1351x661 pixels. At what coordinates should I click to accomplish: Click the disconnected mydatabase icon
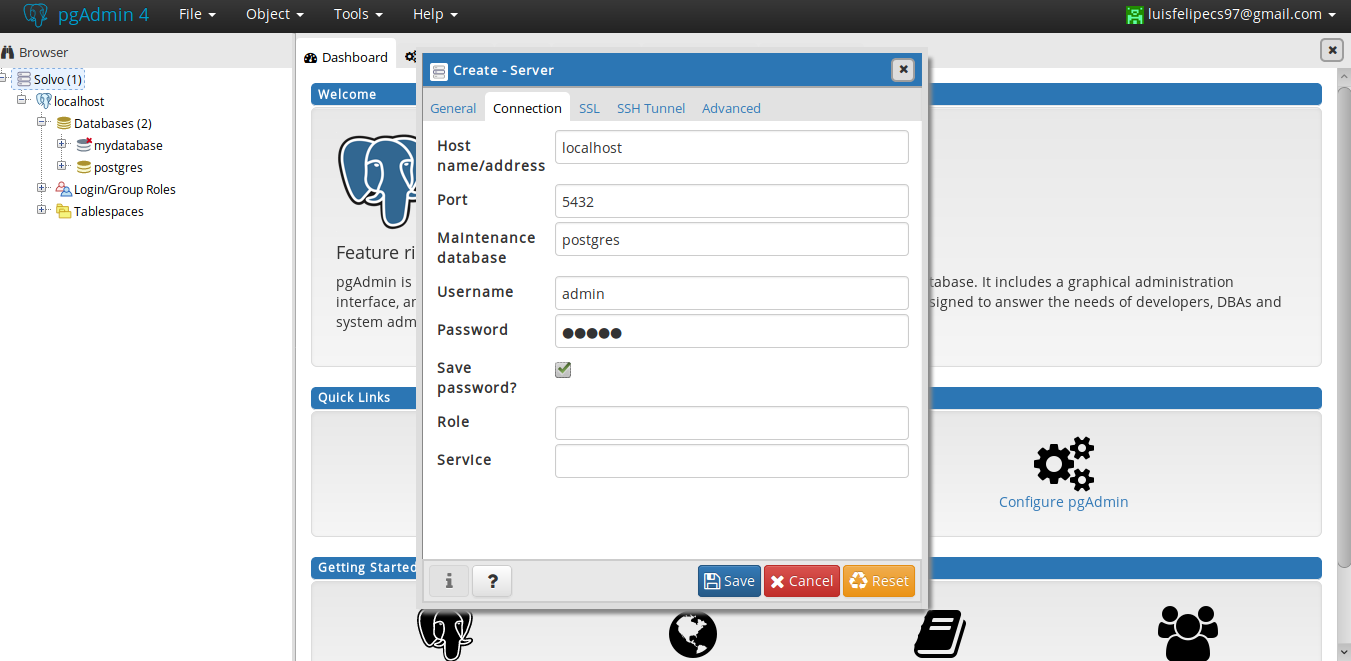tap(84, 145)
